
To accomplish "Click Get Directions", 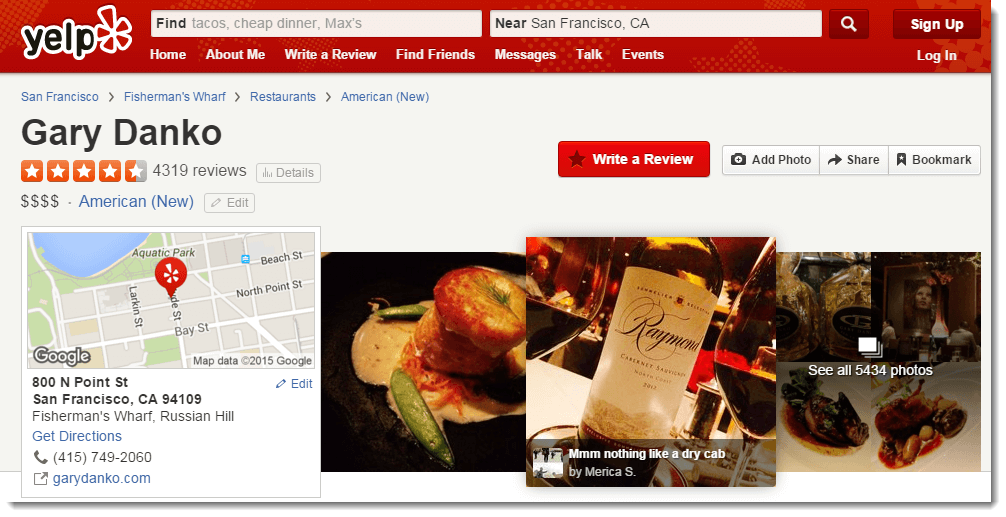I will (x=77, y=436).
